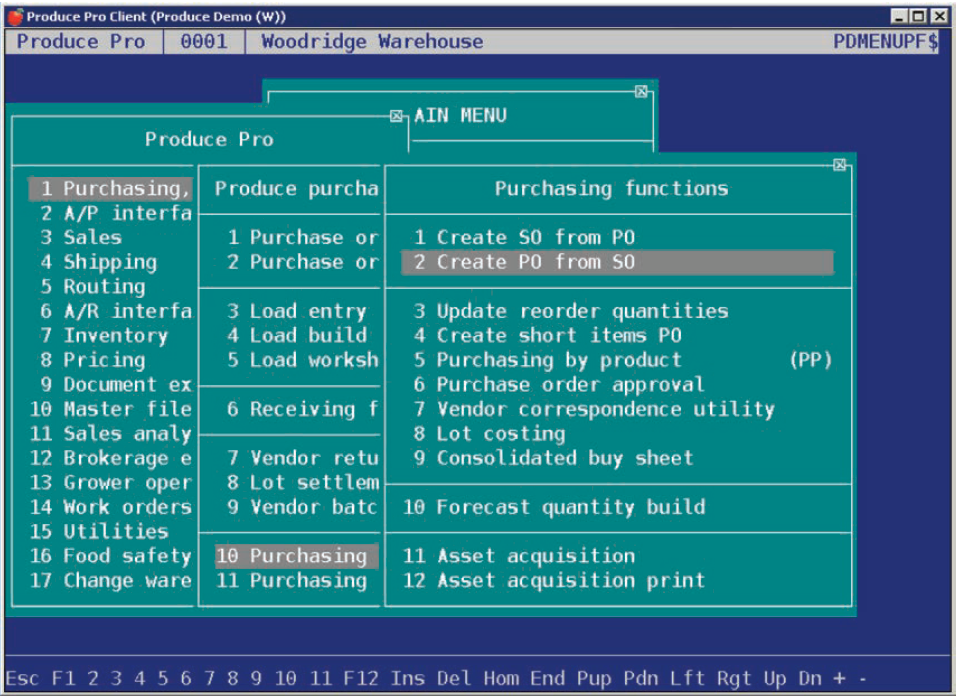This screenshot has height=696, width=957.
Task: Open 5 Purchasing by product
Action: point(623,360)
